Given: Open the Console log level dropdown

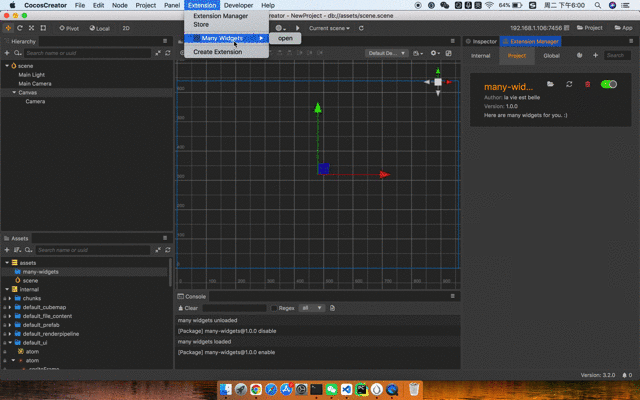Looking at the screenshot, I should tap(311, 308).
